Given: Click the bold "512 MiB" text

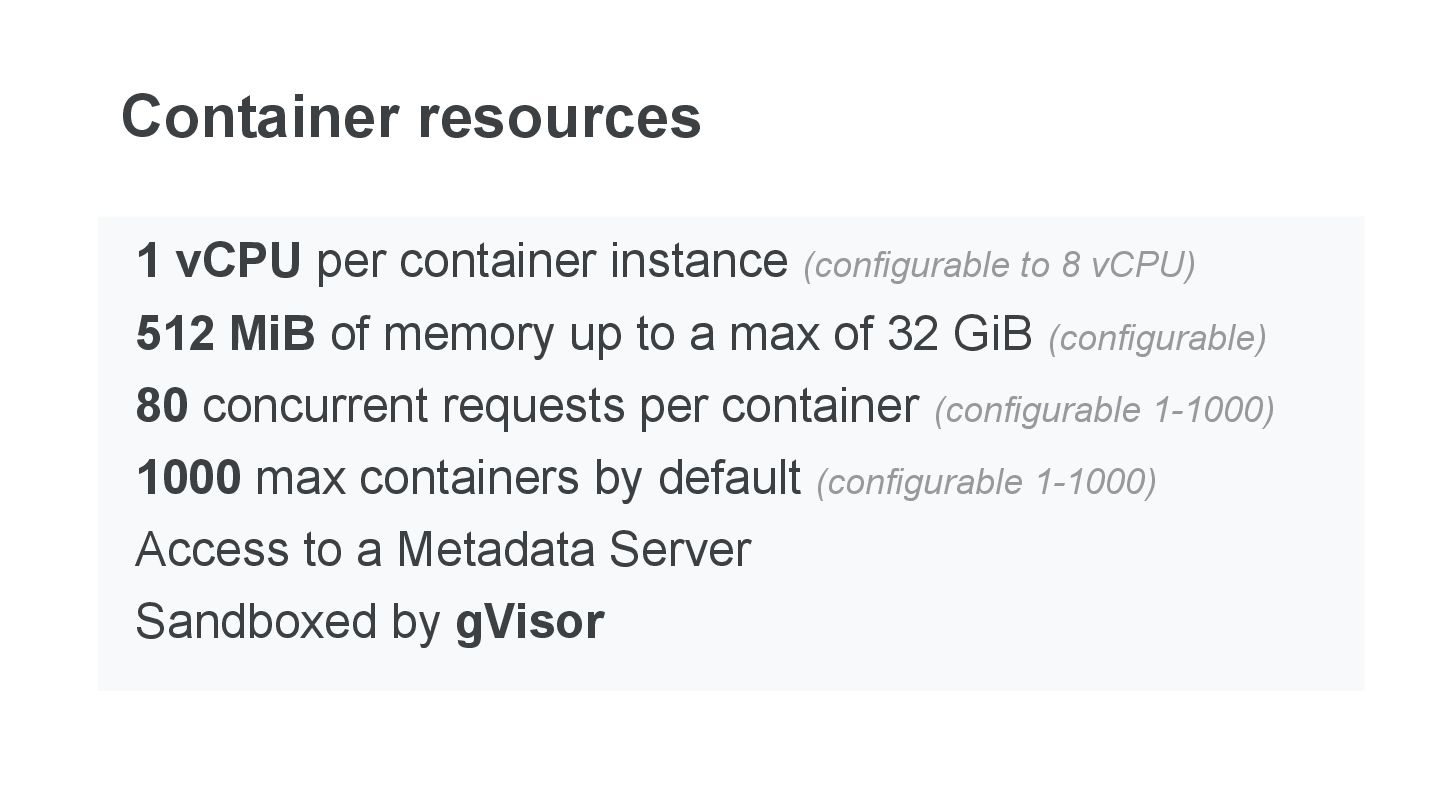Looking at the screenshot, I should [x=225, y=334].
